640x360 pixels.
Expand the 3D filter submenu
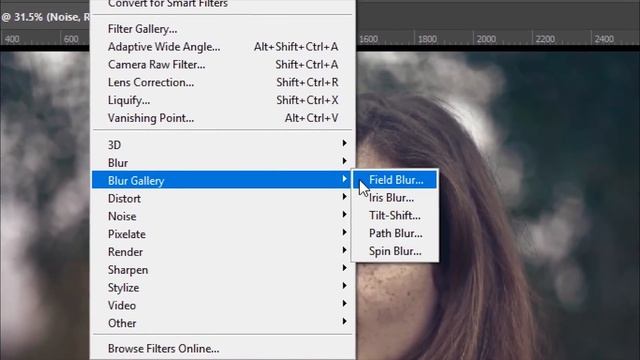click(x=222, y=145)
